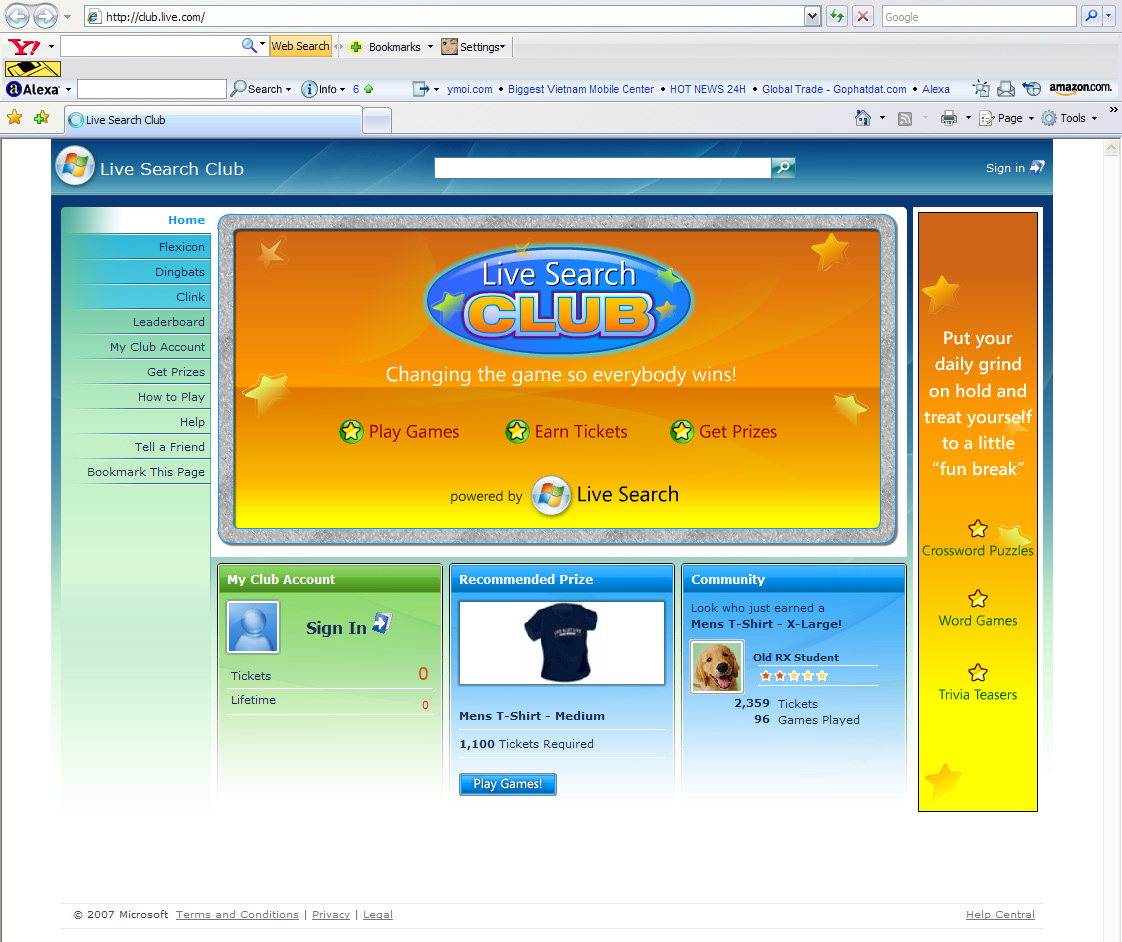This screenshot has width=1122, height=942.
Task: Click the Stop loading red X icon
Action: coord(863,16)
